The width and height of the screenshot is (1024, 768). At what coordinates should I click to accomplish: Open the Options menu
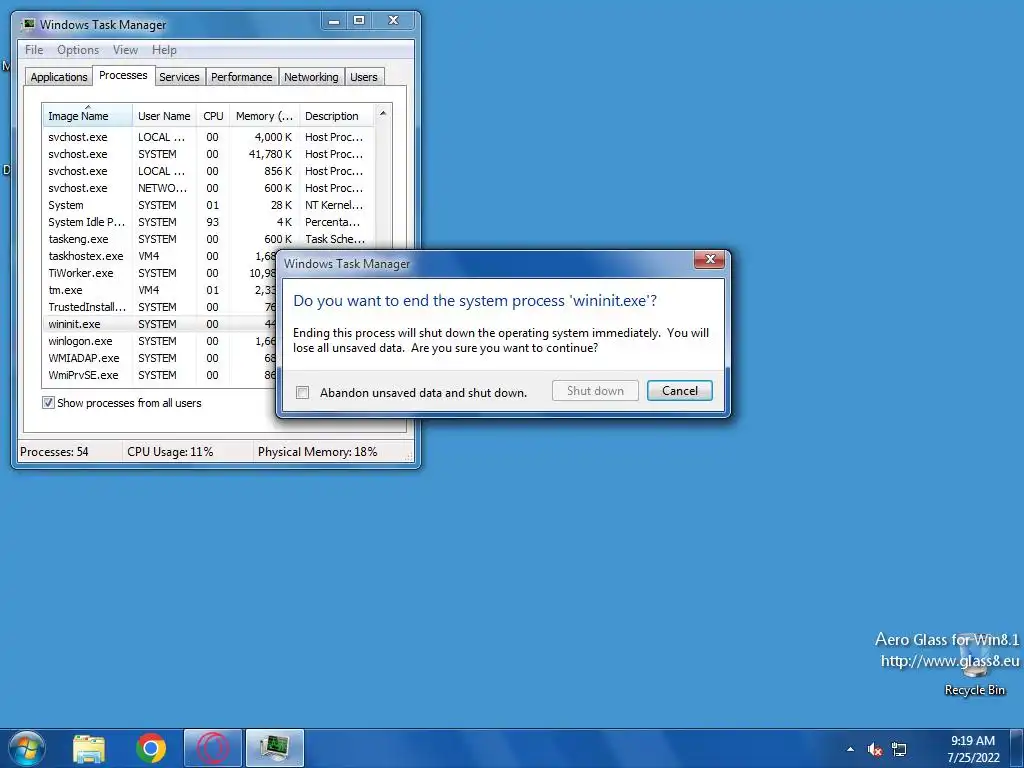78,50
